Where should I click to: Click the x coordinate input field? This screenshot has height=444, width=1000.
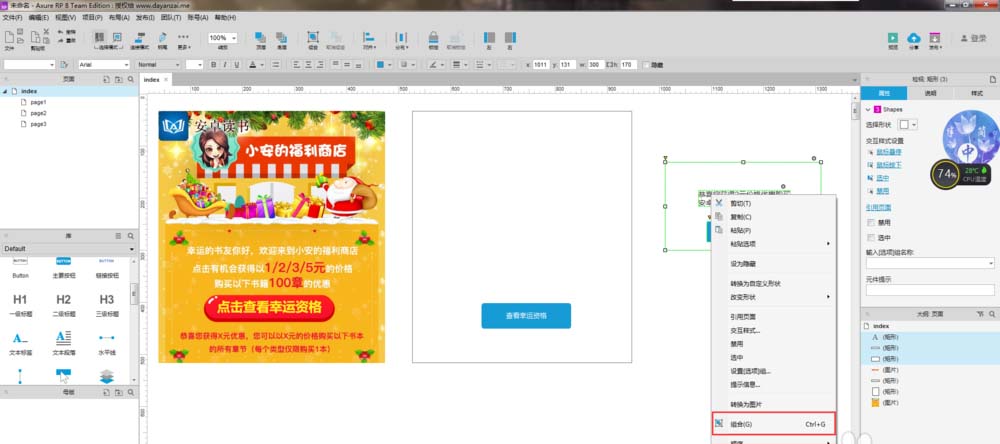(x=541, y=64)
